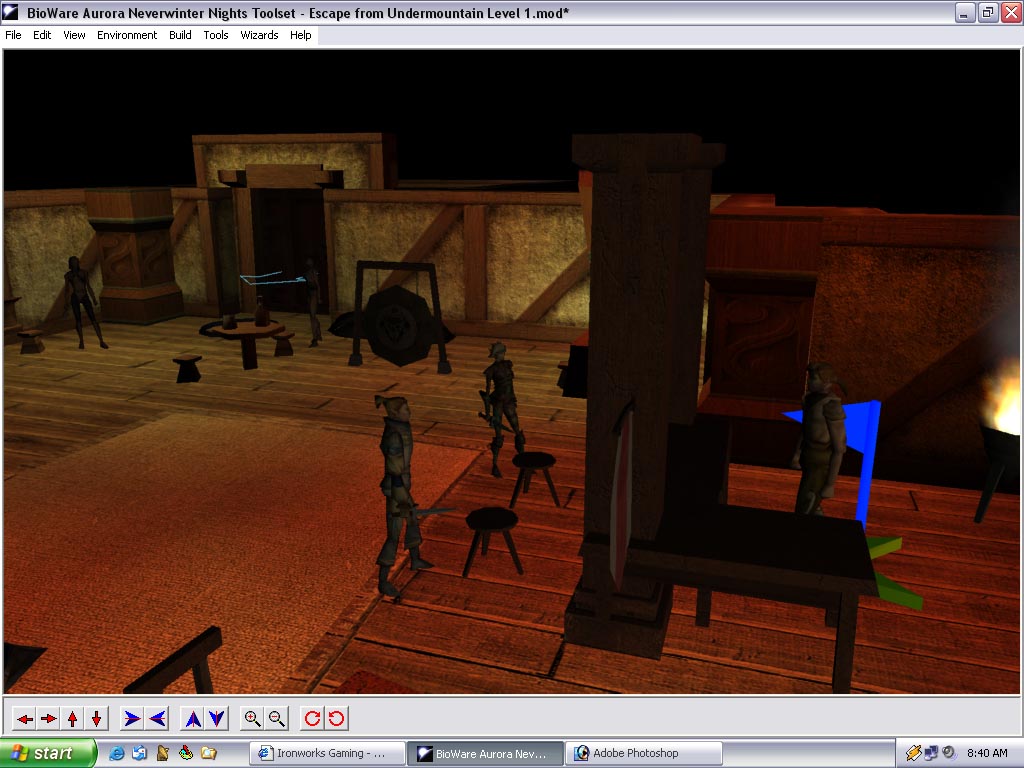Open the Environment menu

point(127,35)
